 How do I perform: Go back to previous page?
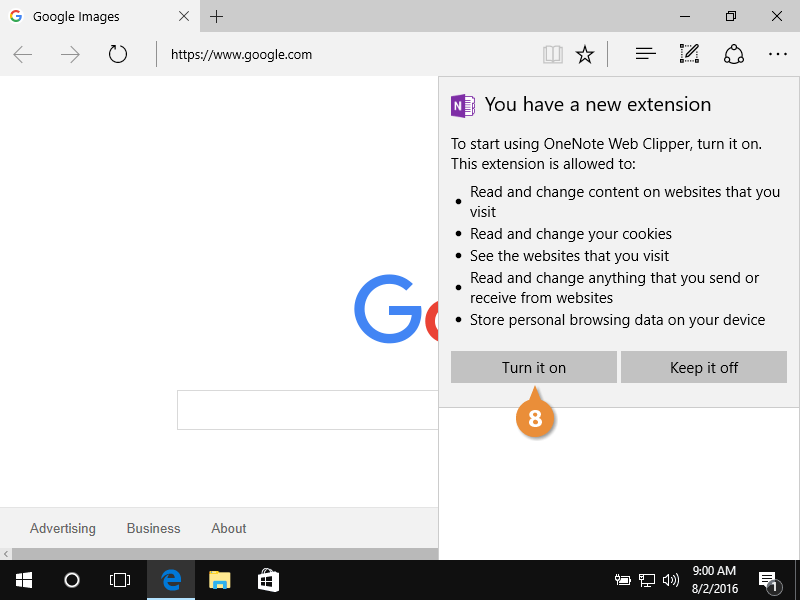point(23,54)
